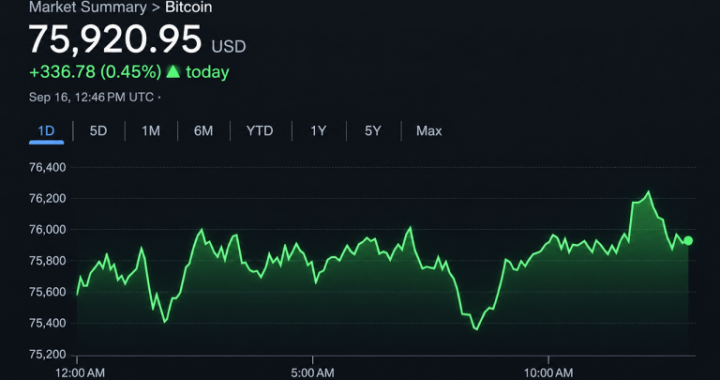Click the 75,800 y-axis label
This screenshot has height=380, width=720.
click(47, 261)
